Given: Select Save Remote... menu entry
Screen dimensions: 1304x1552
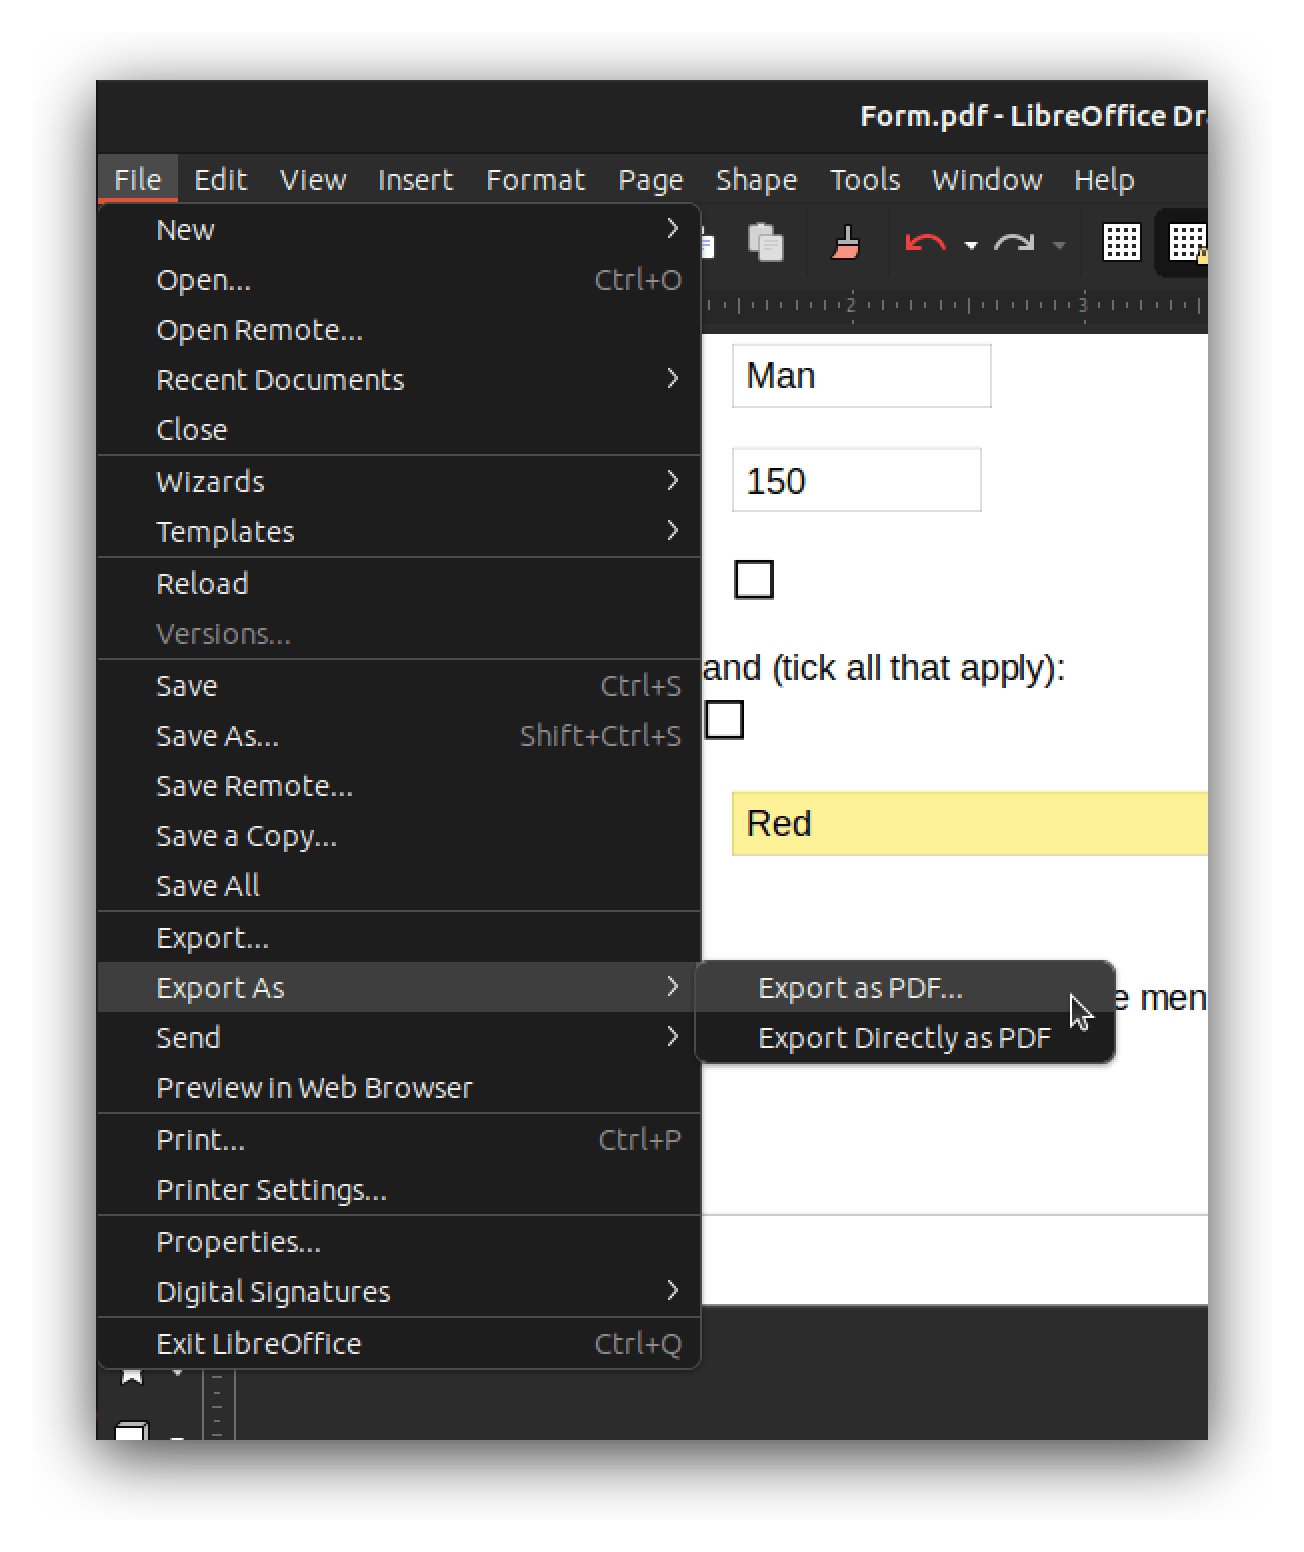Looking at the screenshot, I should (x=399, y=786).
